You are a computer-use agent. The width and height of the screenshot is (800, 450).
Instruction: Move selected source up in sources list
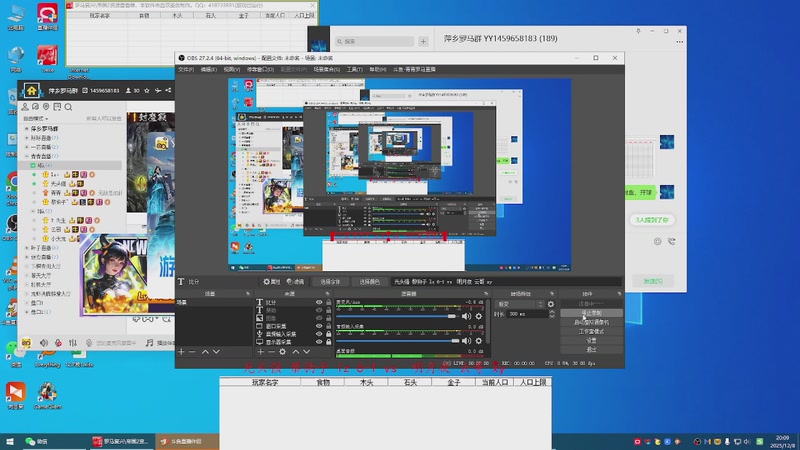tap(295, 352)
